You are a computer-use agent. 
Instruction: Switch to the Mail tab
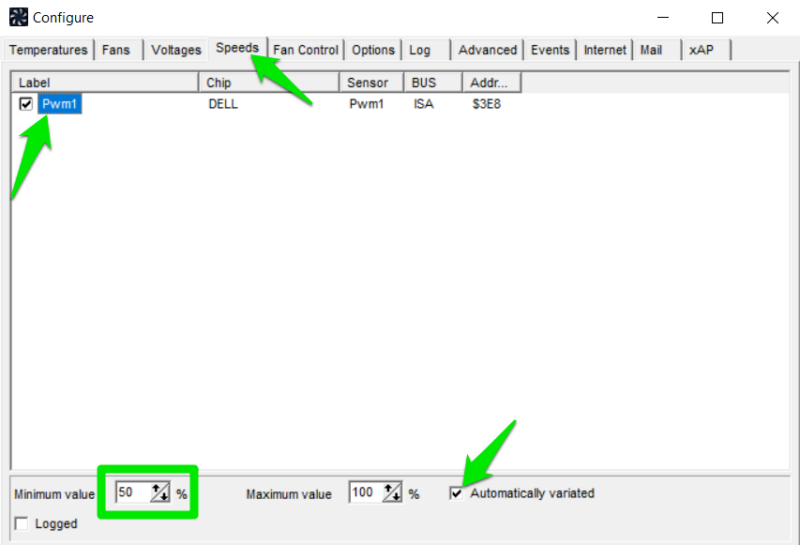tap(651, 50)
